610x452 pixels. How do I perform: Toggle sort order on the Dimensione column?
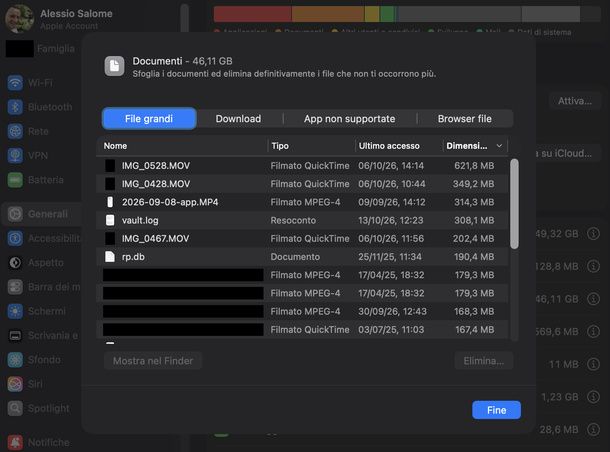[475, 146]
